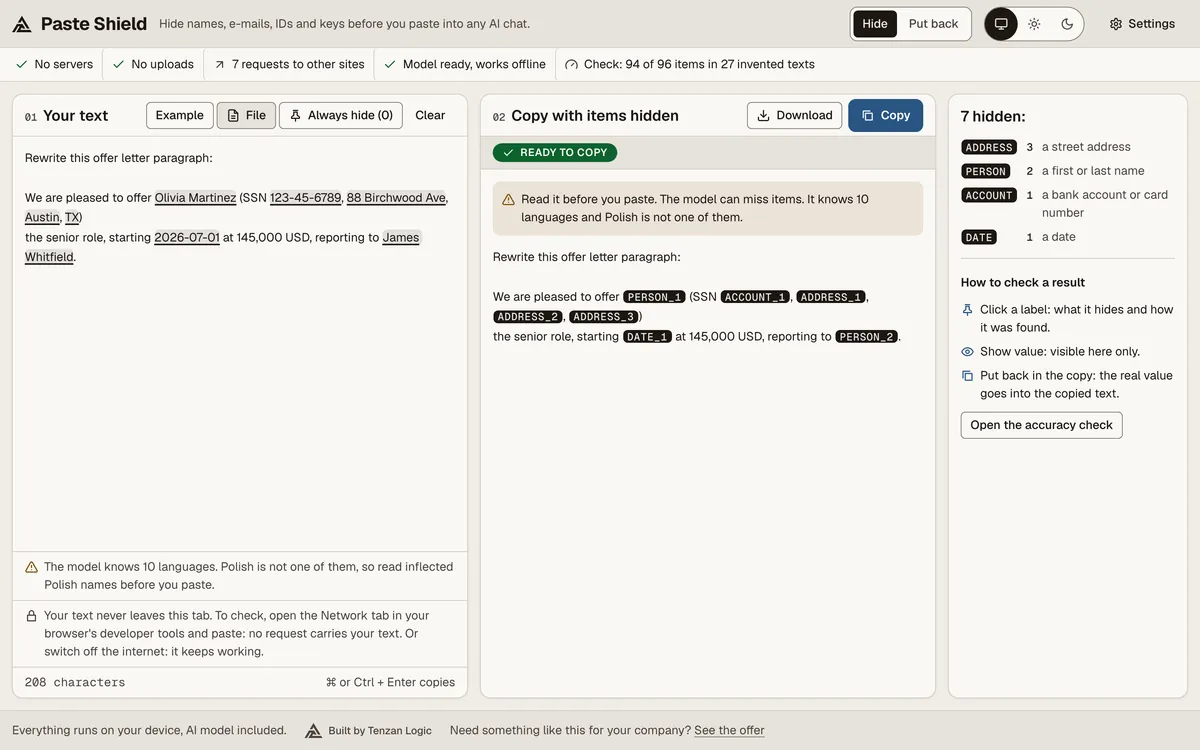Image resolution: width=1200 pixels, height=750 pixels.
Task: Click the eye icon beside Show value
Action: click(x=967, y=352)
